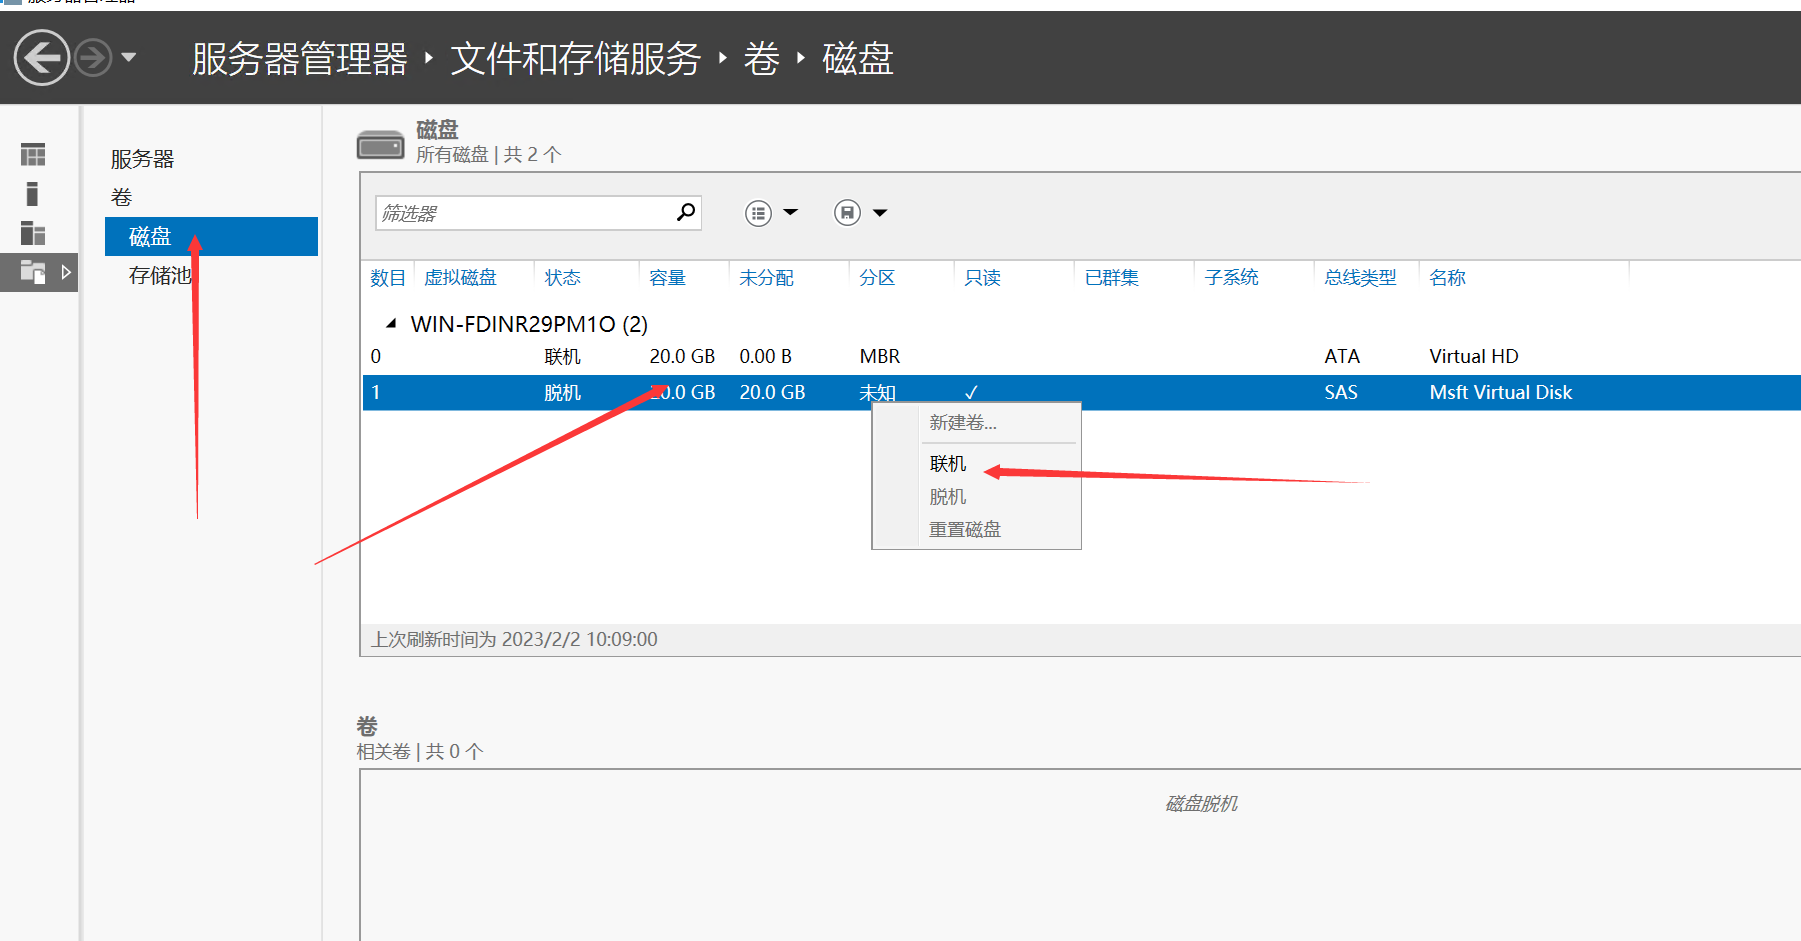Image resolution: width=1801 pixels, height=941 pixels.
Task: Sort disks by 总线类型 column header
Action: [x=1359, y=278]
